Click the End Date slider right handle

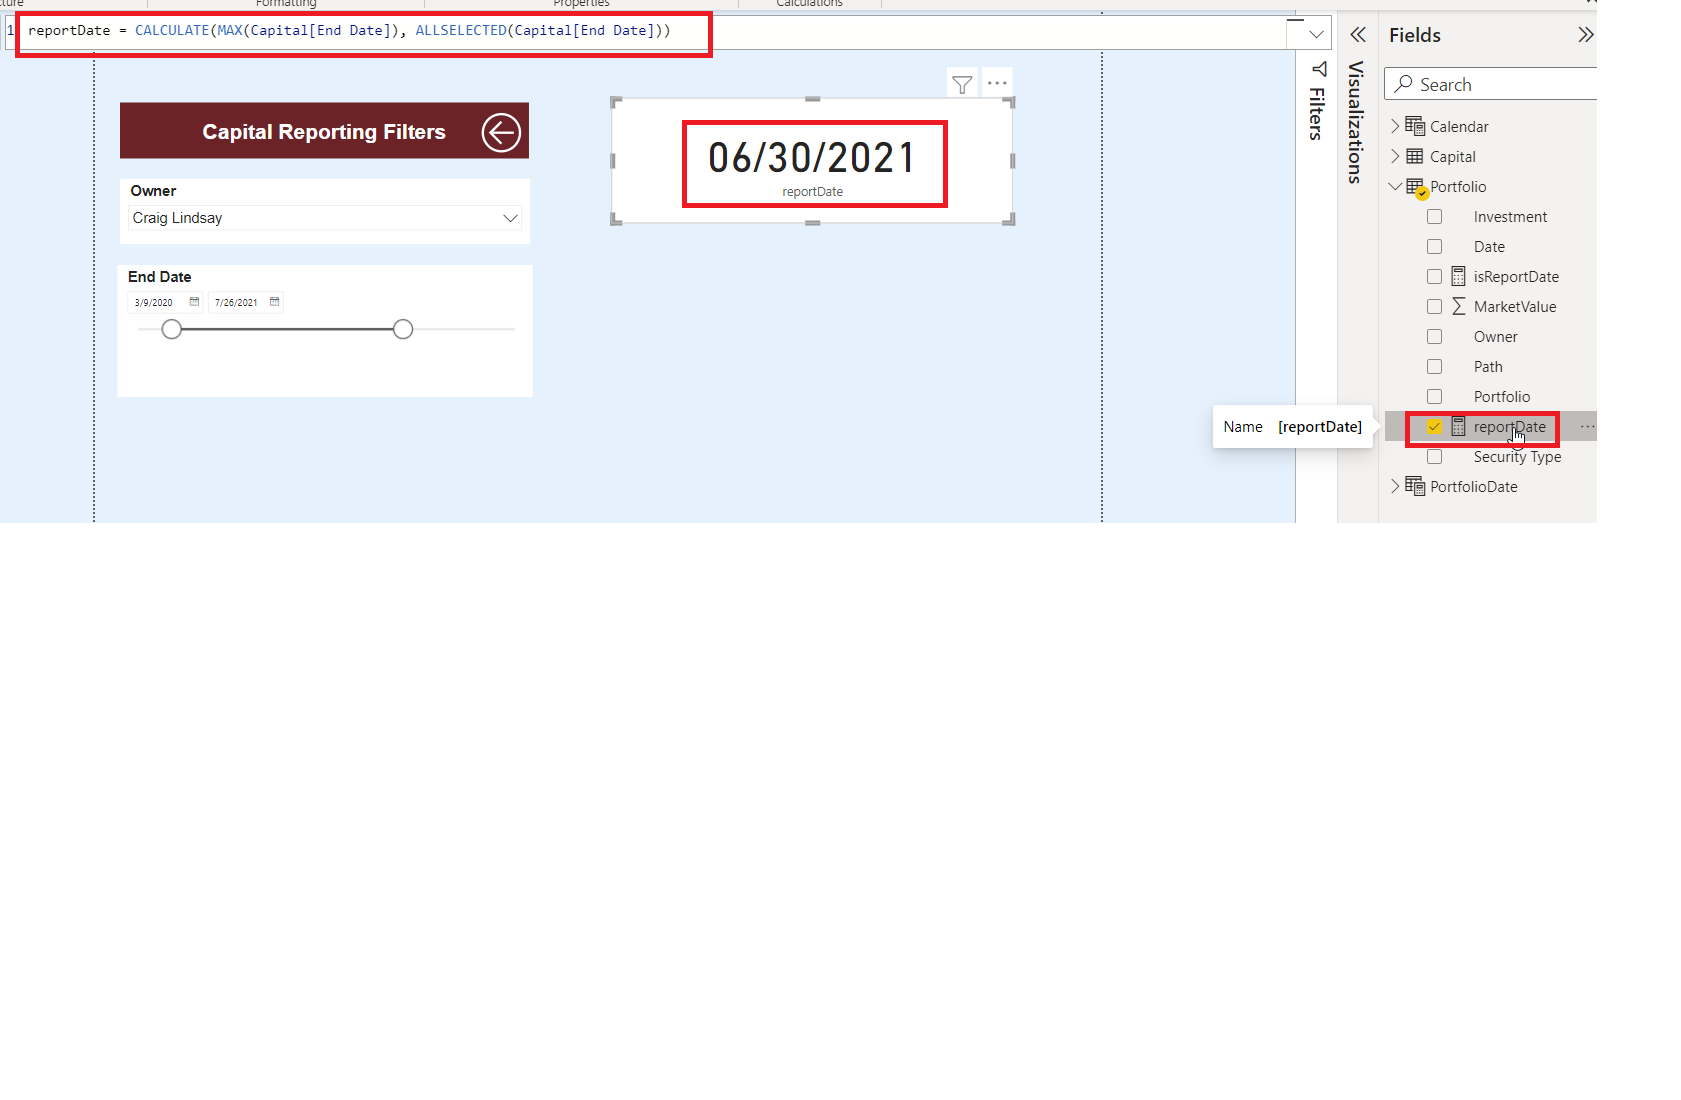403,329
